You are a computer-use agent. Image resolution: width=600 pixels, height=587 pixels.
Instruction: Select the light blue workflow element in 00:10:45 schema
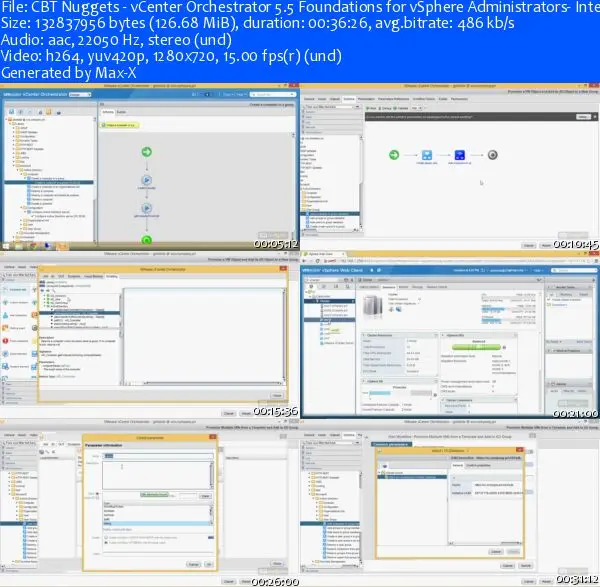pyautogui.click(x=427, y=155)
